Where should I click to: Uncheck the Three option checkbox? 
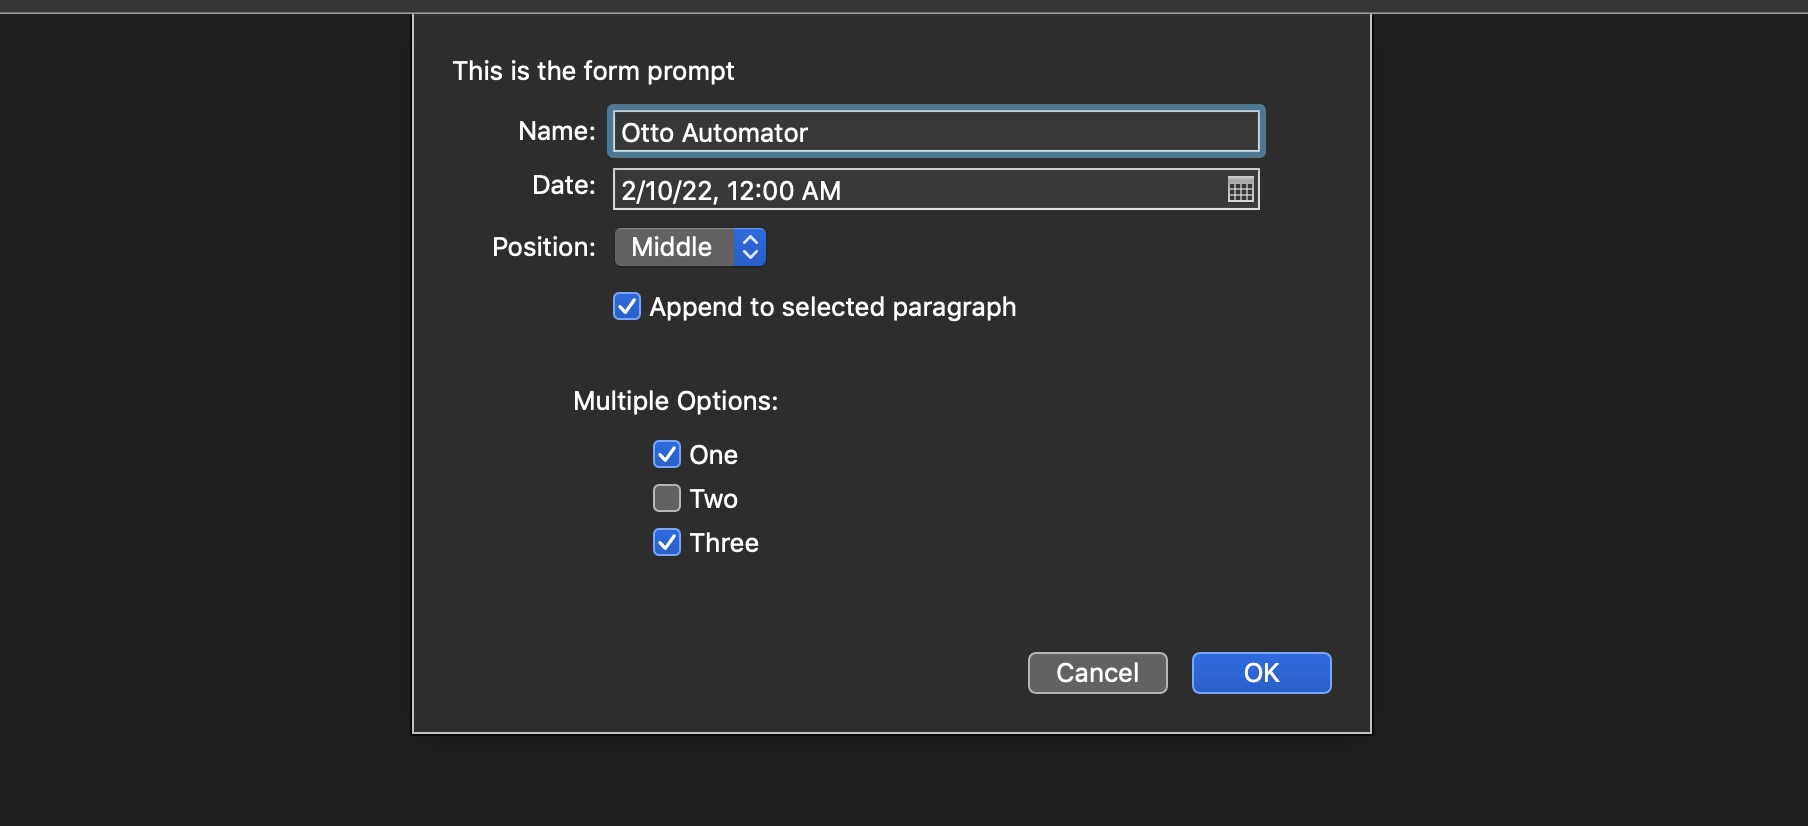[667, 542]
